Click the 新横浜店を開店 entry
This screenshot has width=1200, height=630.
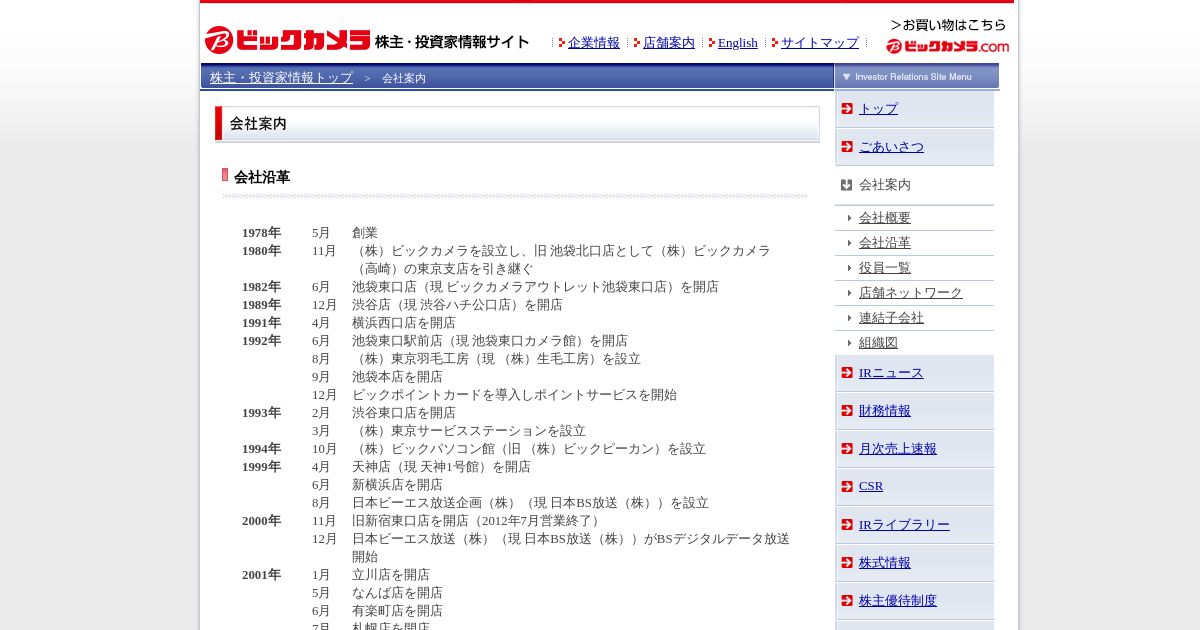(x=397, y=485)
